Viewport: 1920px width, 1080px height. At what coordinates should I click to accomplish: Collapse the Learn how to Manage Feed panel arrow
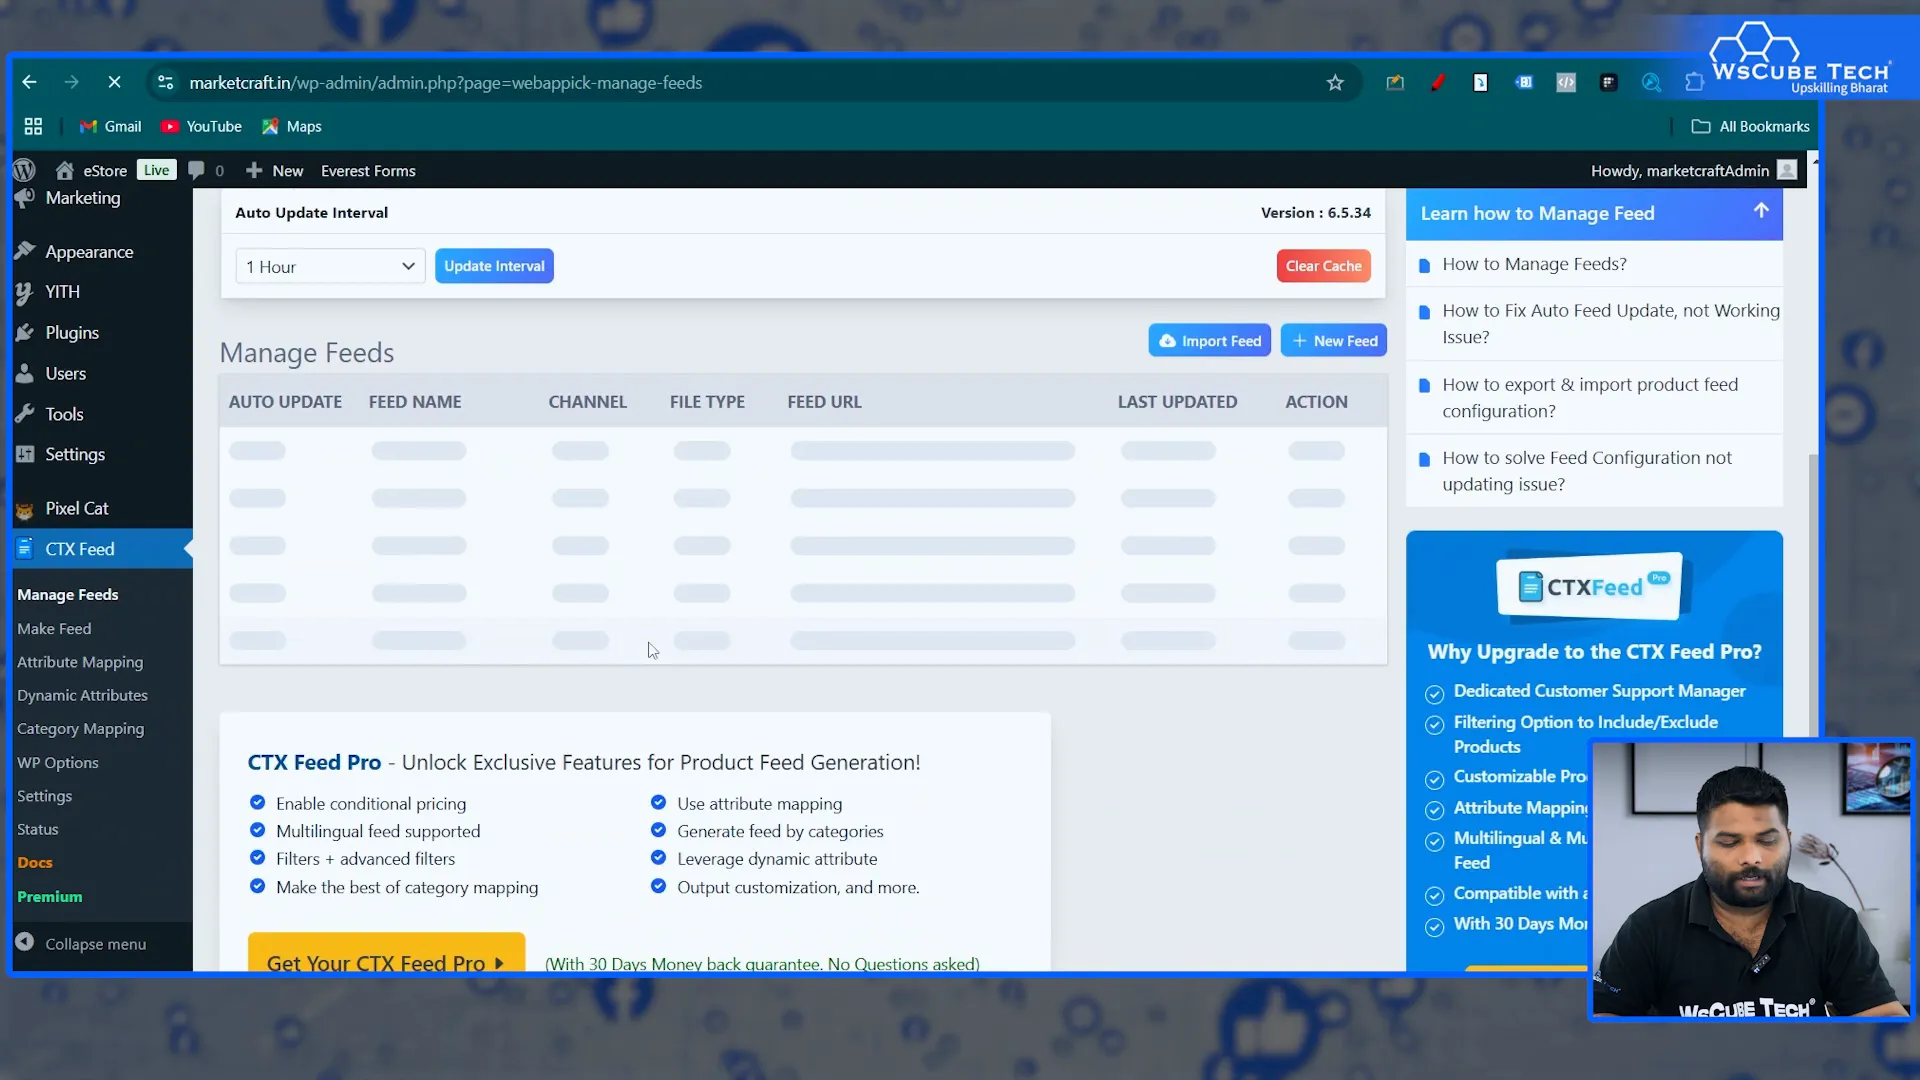1761,210
